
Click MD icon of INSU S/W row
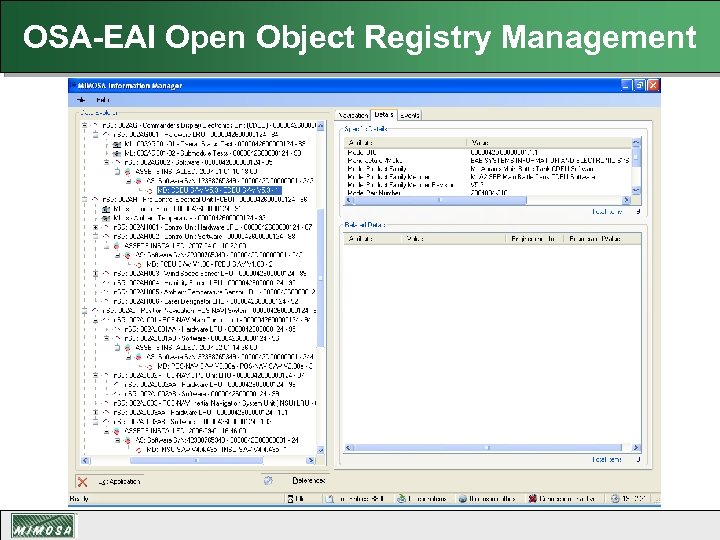click(x=138, y=450)
